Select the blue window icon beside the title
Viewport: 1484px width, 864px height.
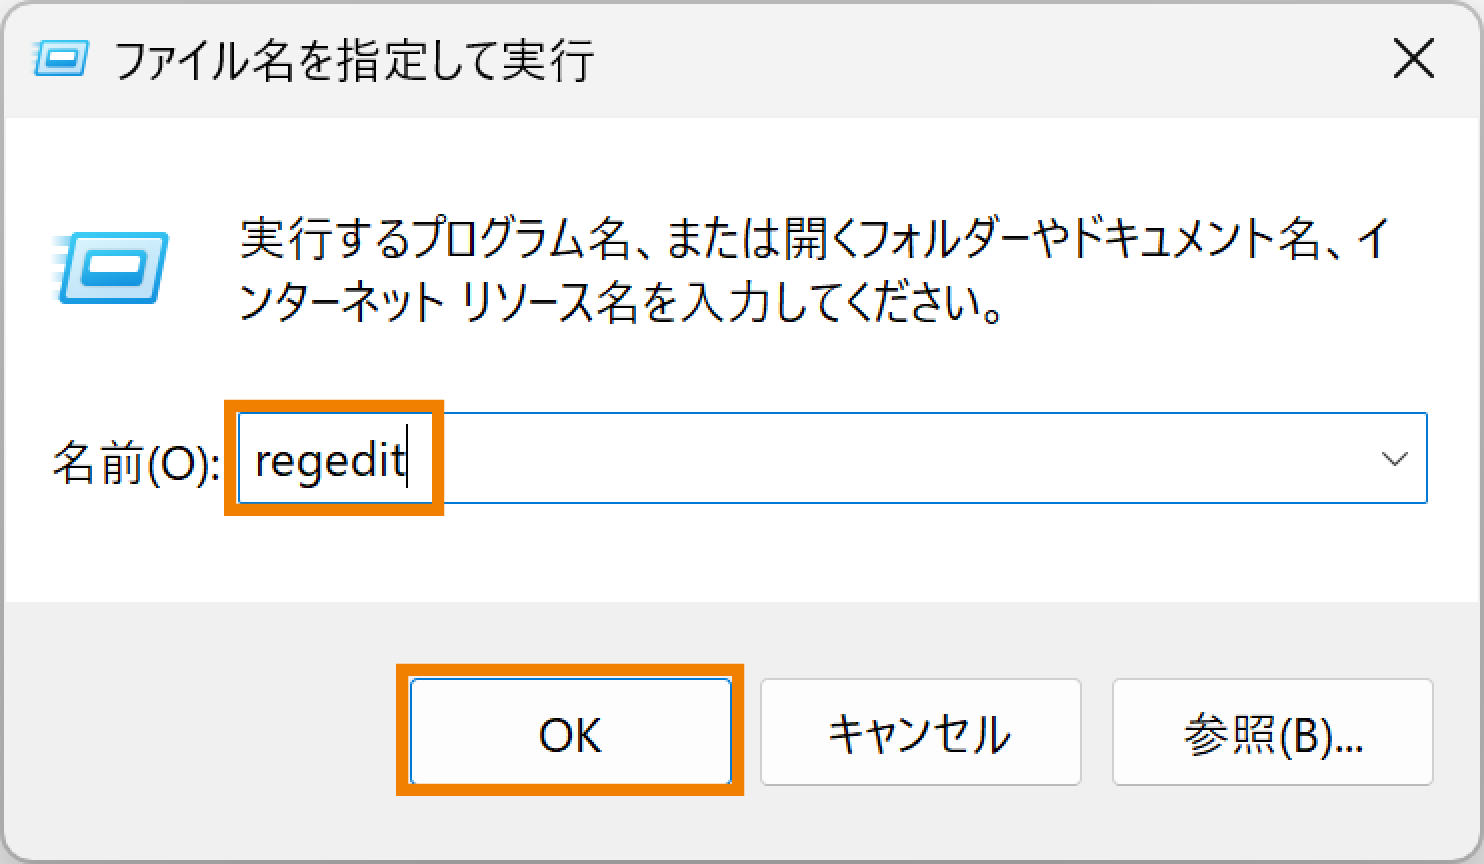pos(58,59)
